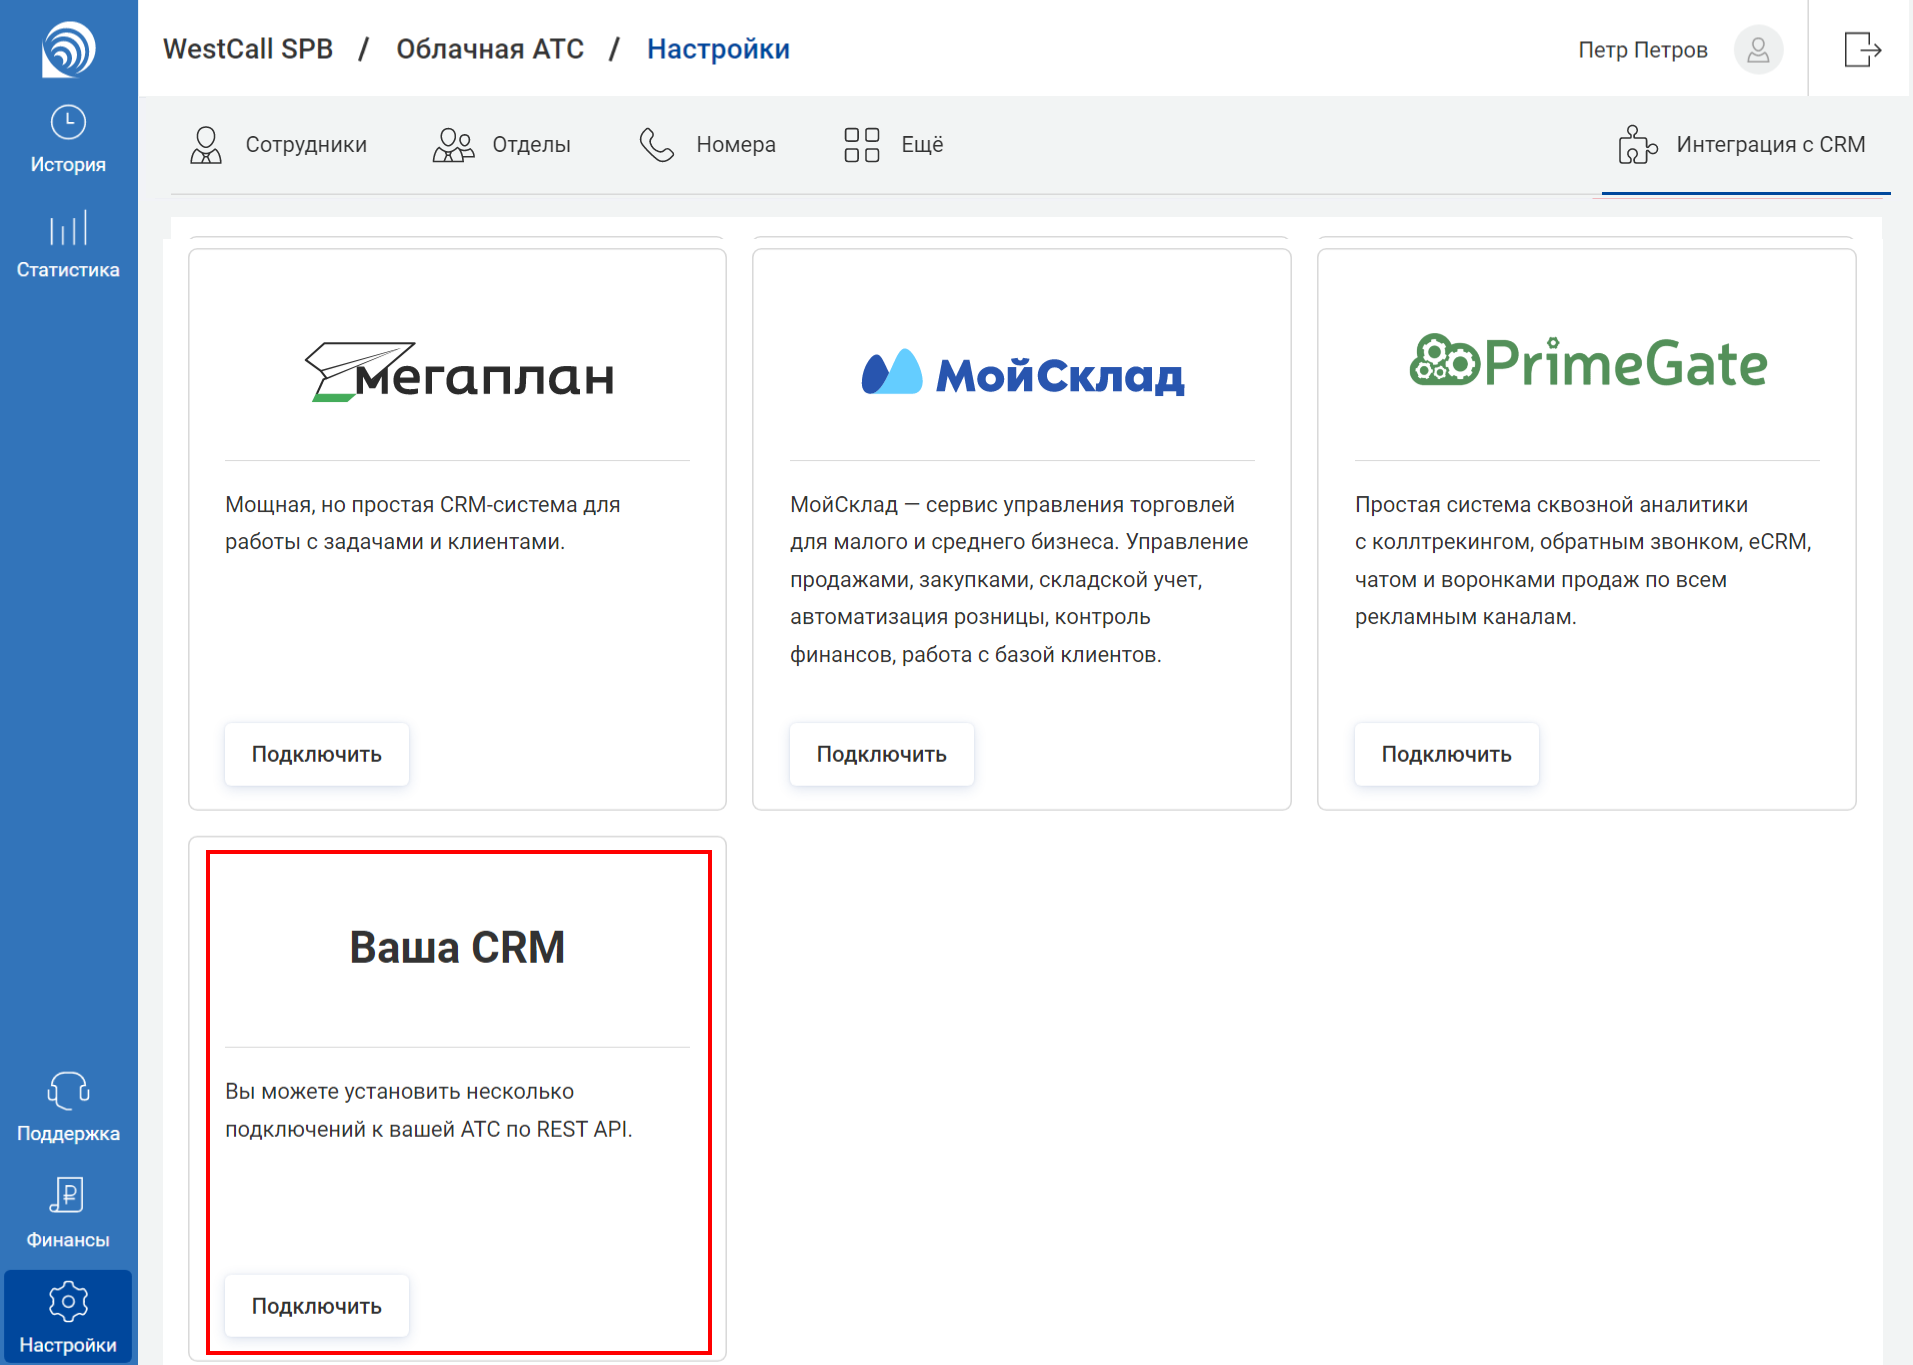Connect PrimeGate with Подключить button
Screen dimensions: 1913x1365
click(1447, 754)
